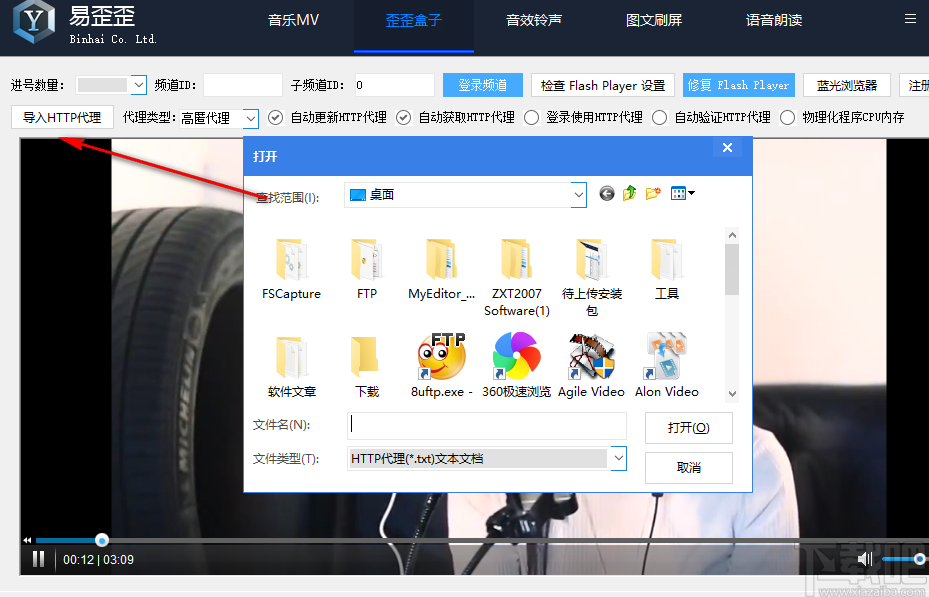Open the 图文刷屏 section

click(653, 19)
